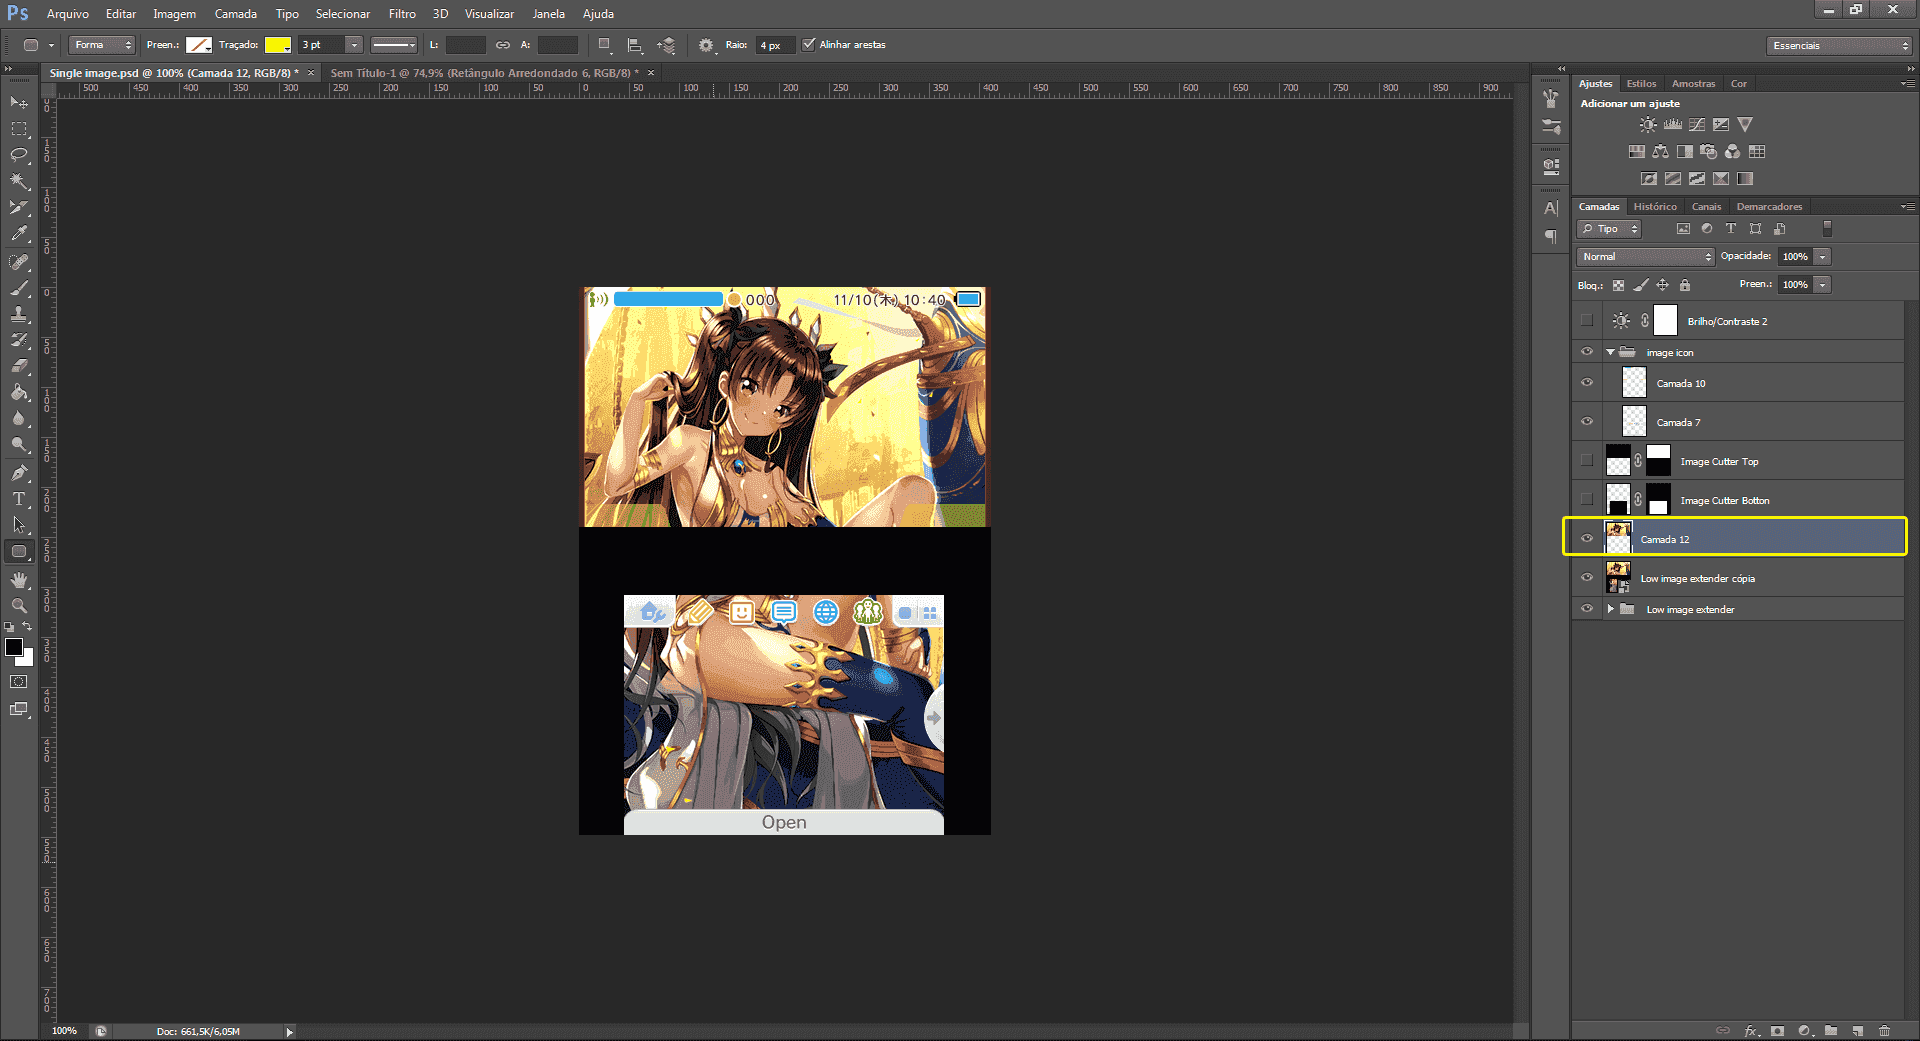Add a Brightness/Contrast adjustment from Ajustes
The width and height of the screenshot is (1920, 1041).
(1648, 125)
